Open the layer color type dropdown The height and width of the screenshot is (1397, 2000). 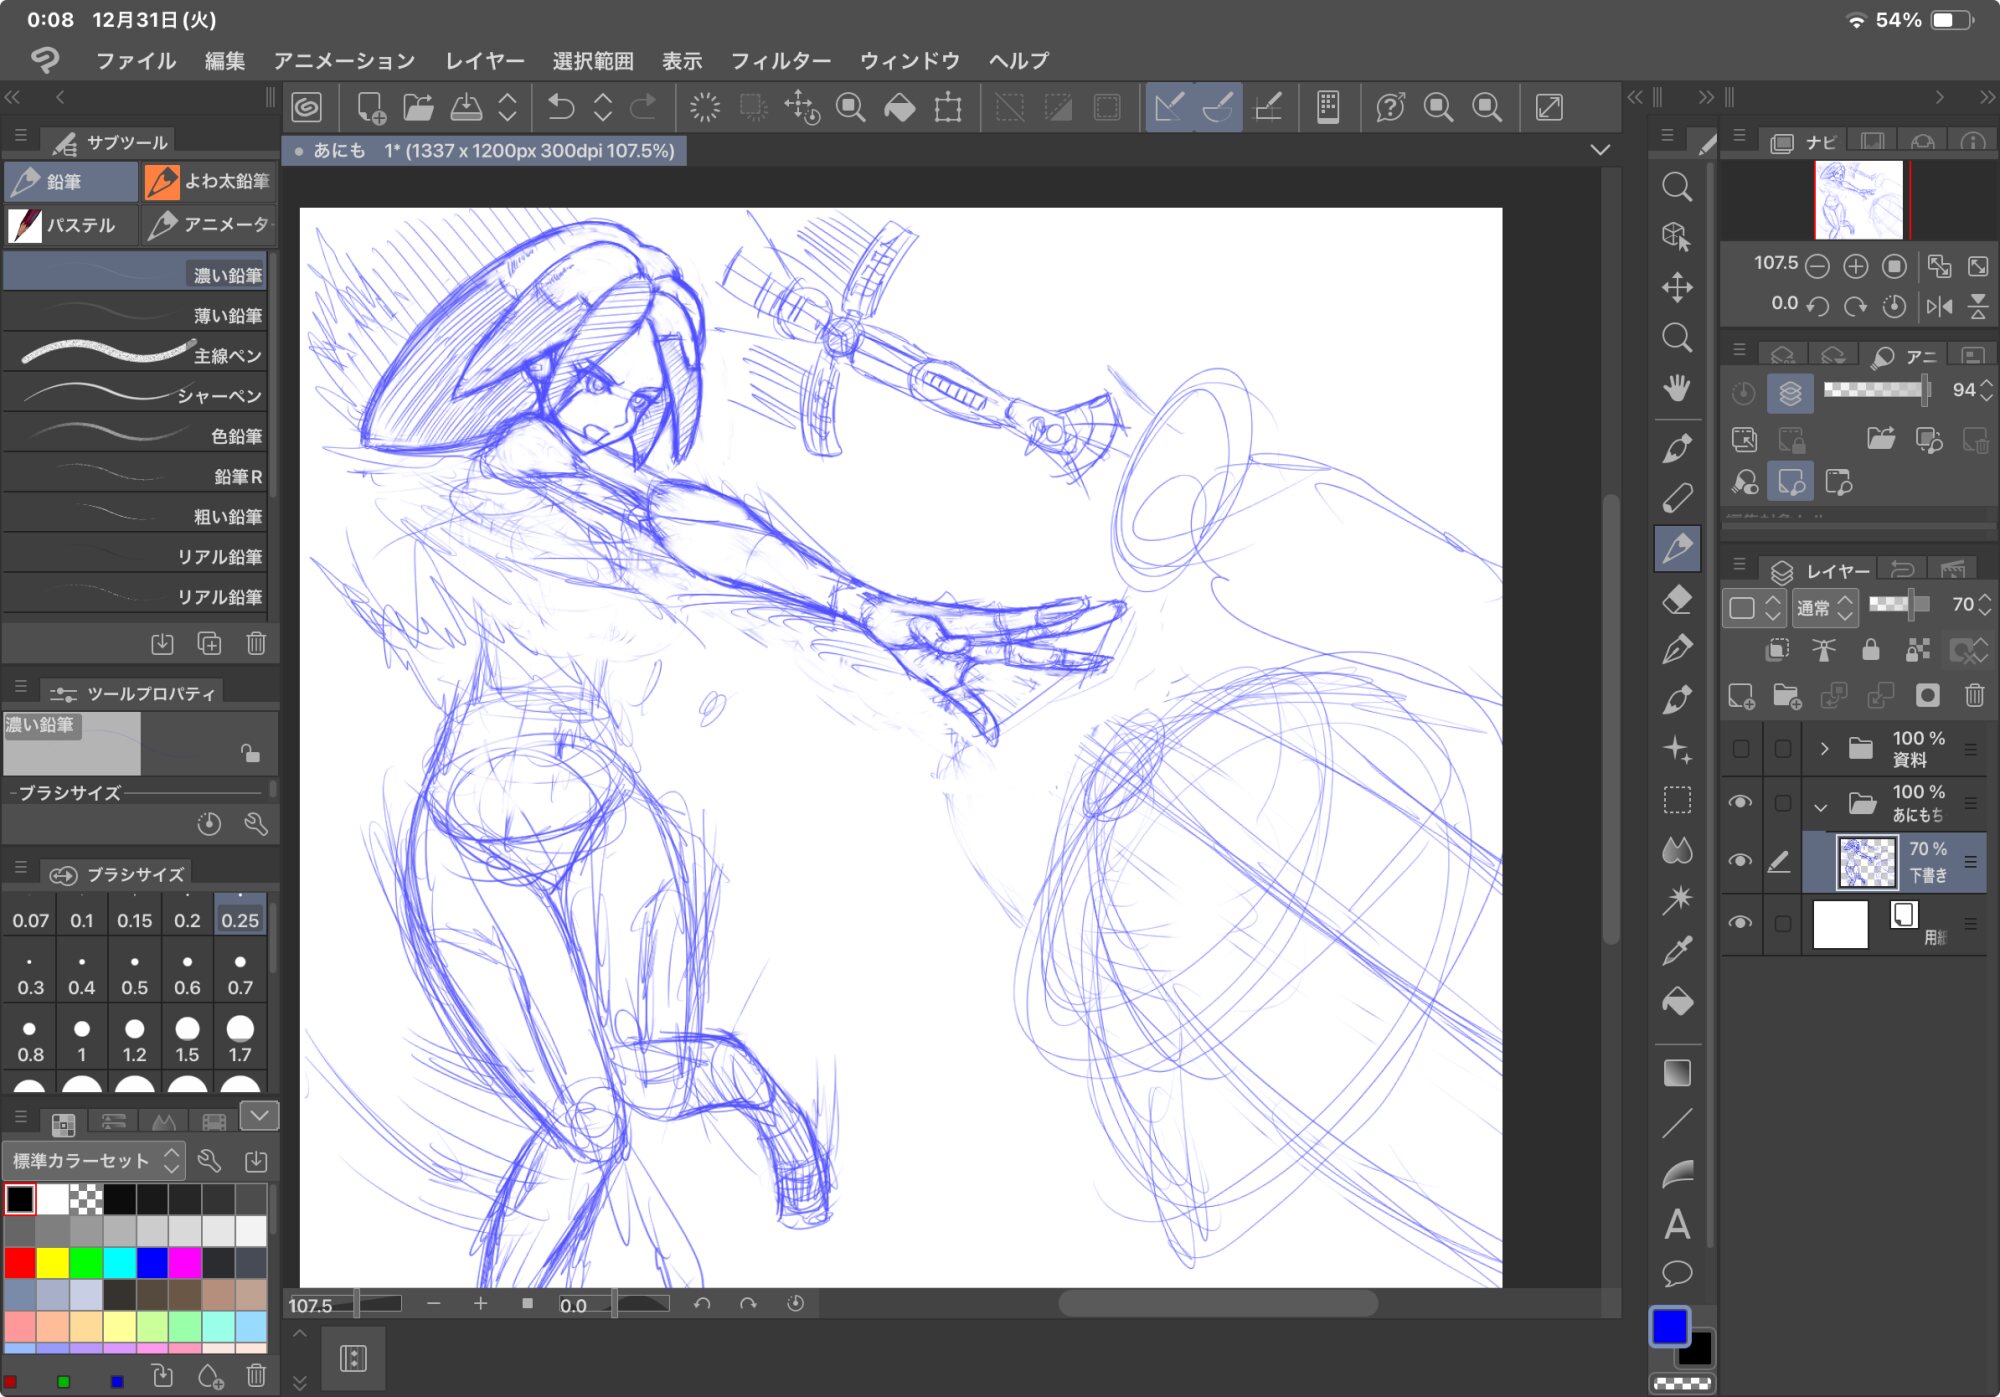(1753, 607)
